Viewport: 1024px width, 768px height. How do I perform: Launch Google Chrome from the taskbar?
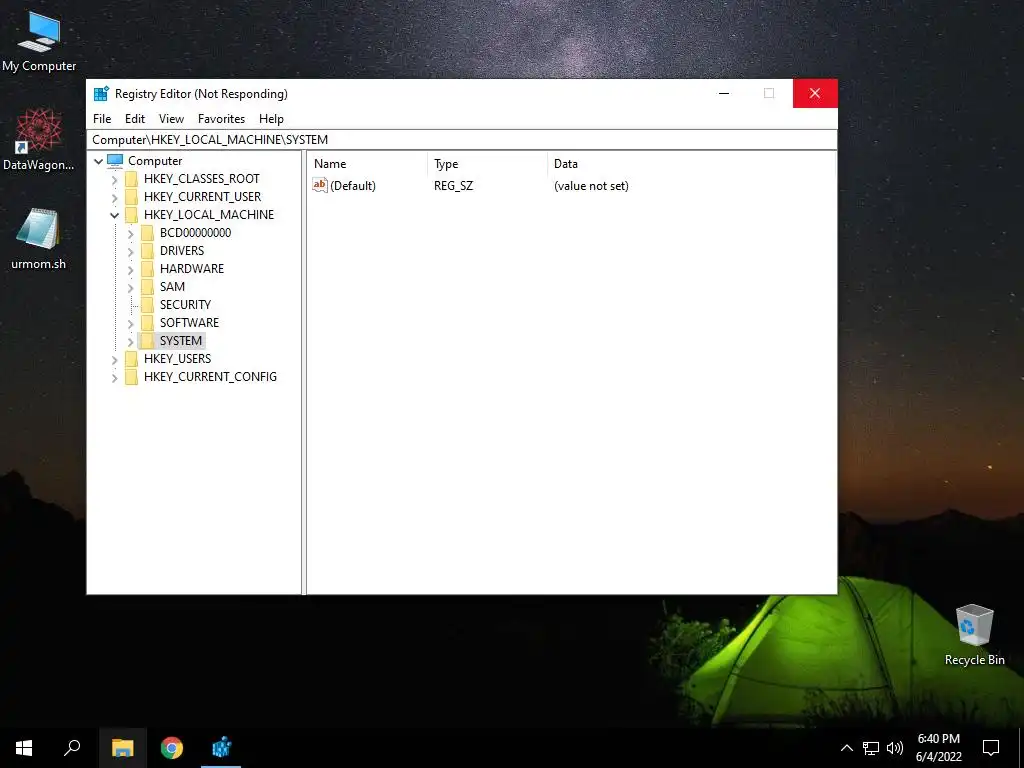[x=172, y=748]
